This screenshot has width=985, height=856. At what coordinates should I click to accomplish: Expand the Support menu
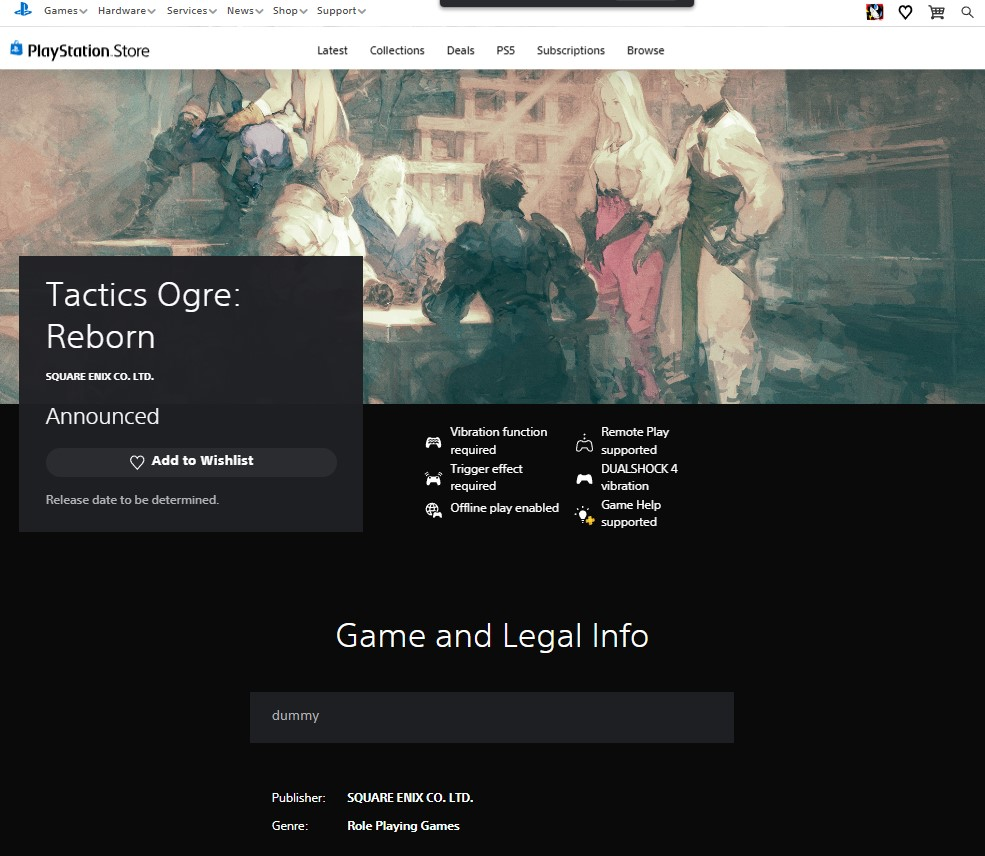(337, 11)
